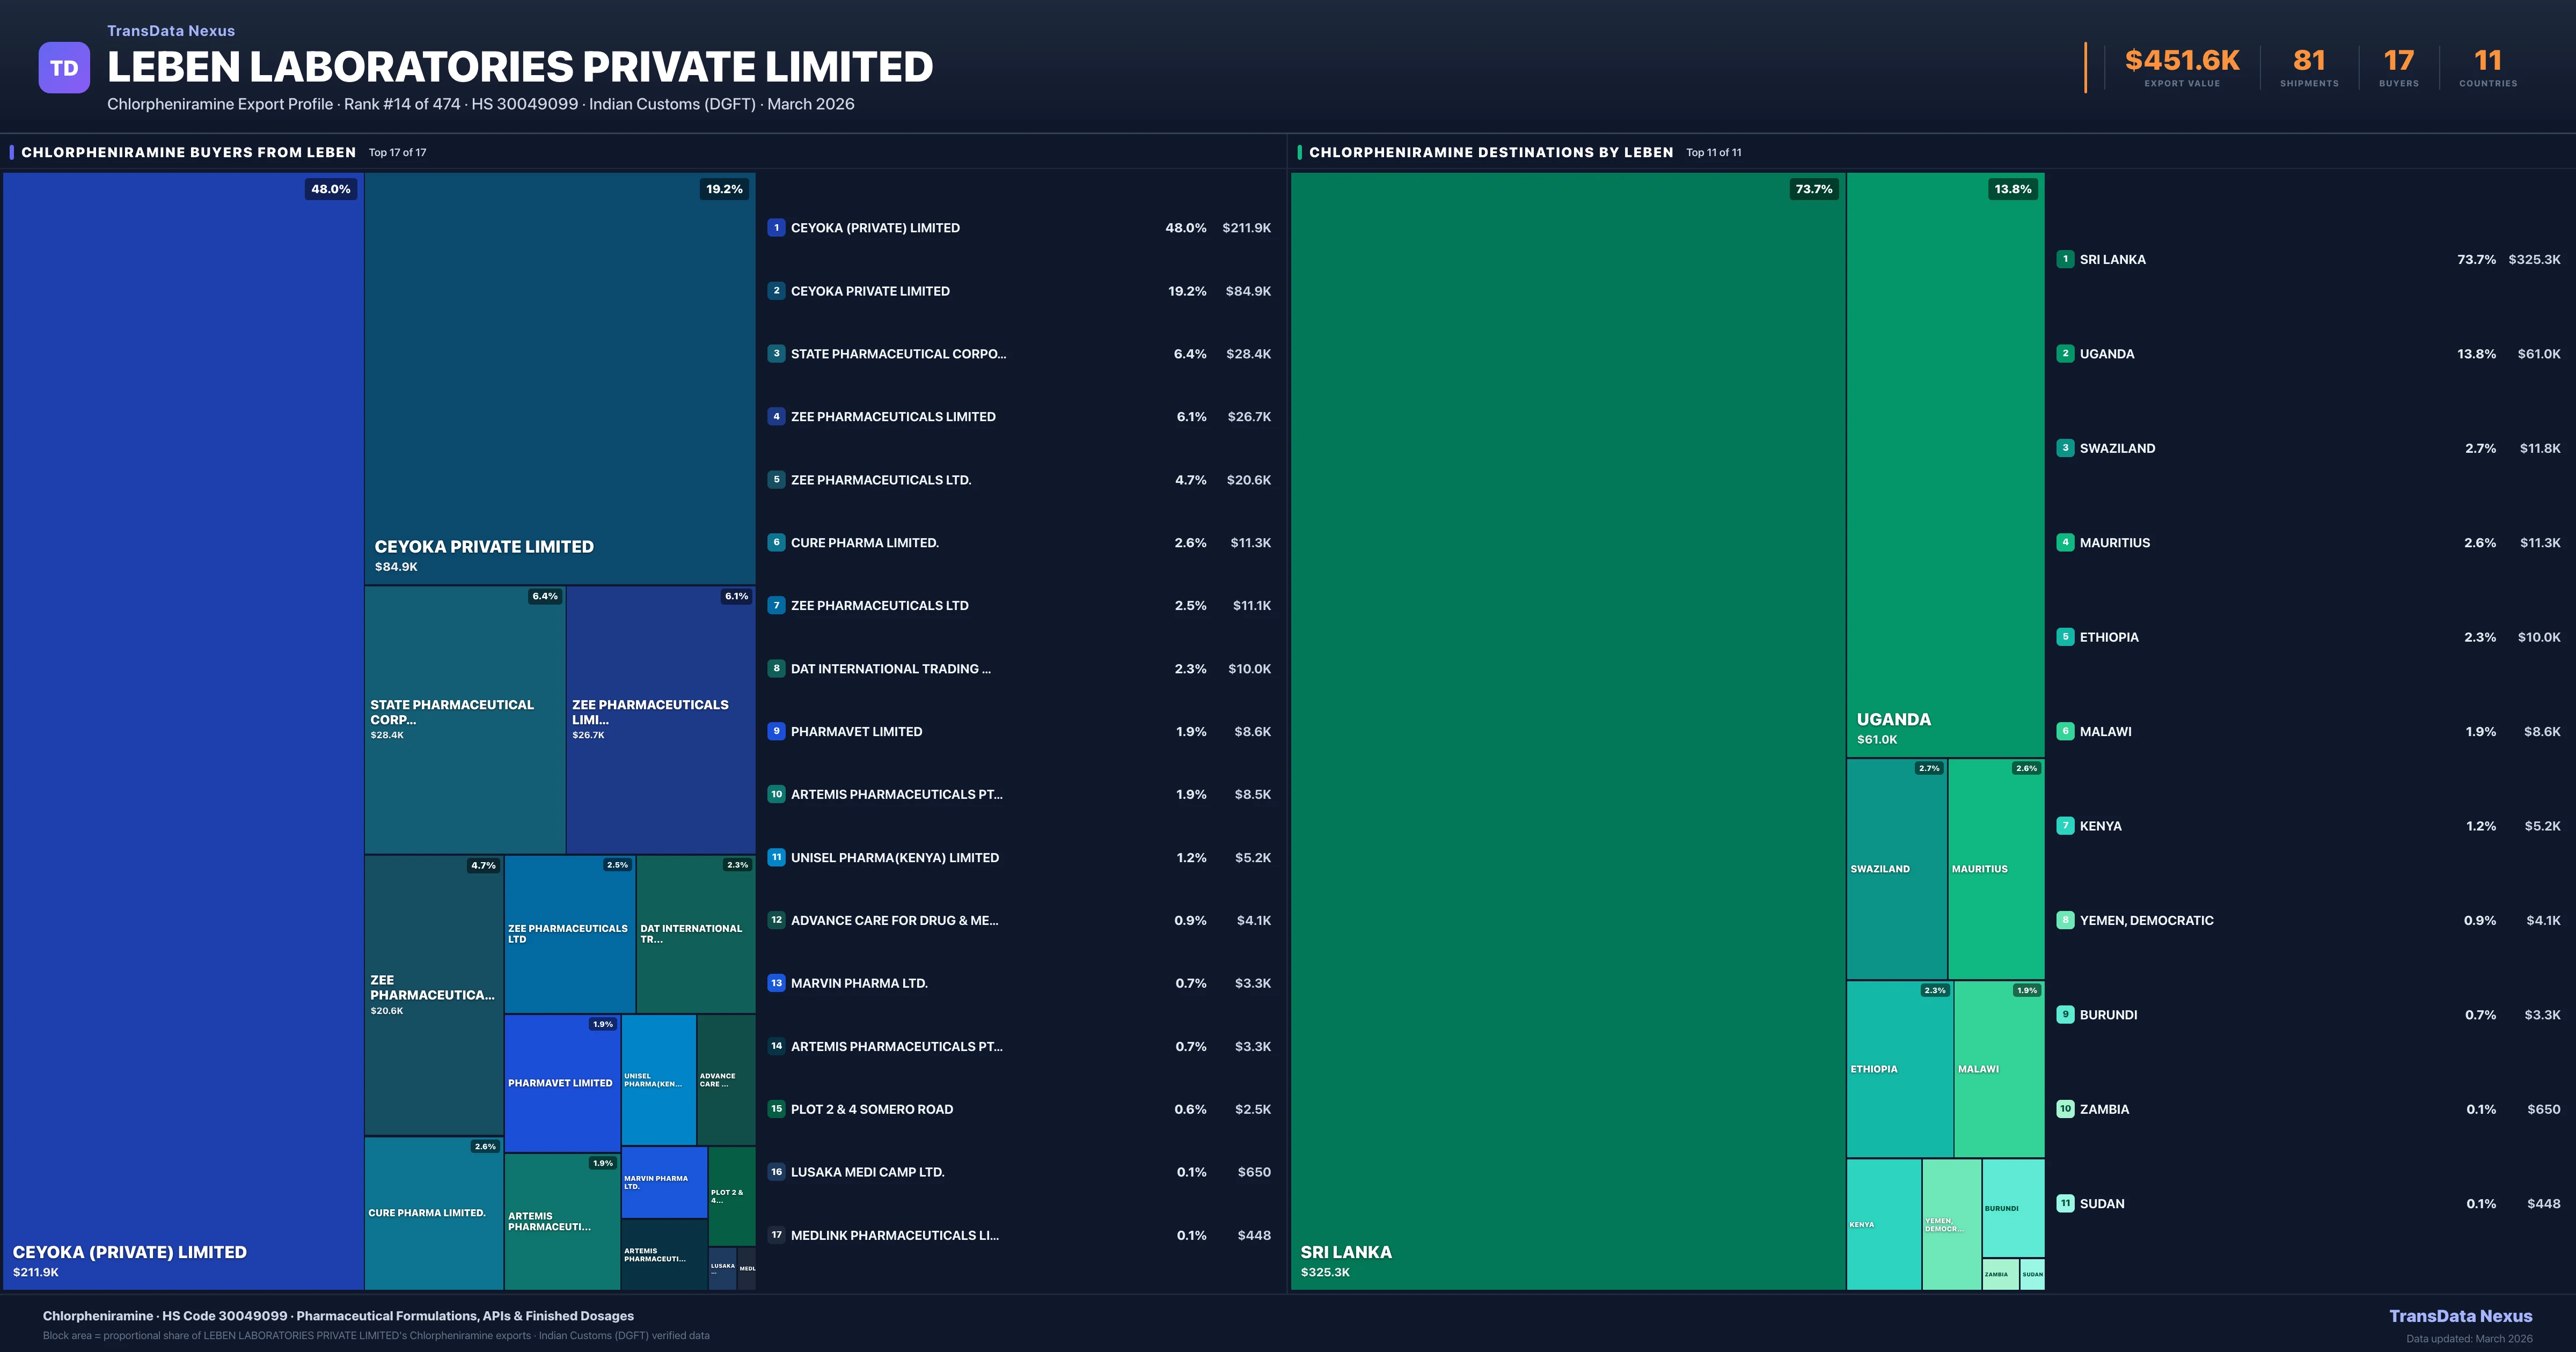Click the purple TD logo icon
This screenshot has width=2576, height=1352.
pos(64,68)
